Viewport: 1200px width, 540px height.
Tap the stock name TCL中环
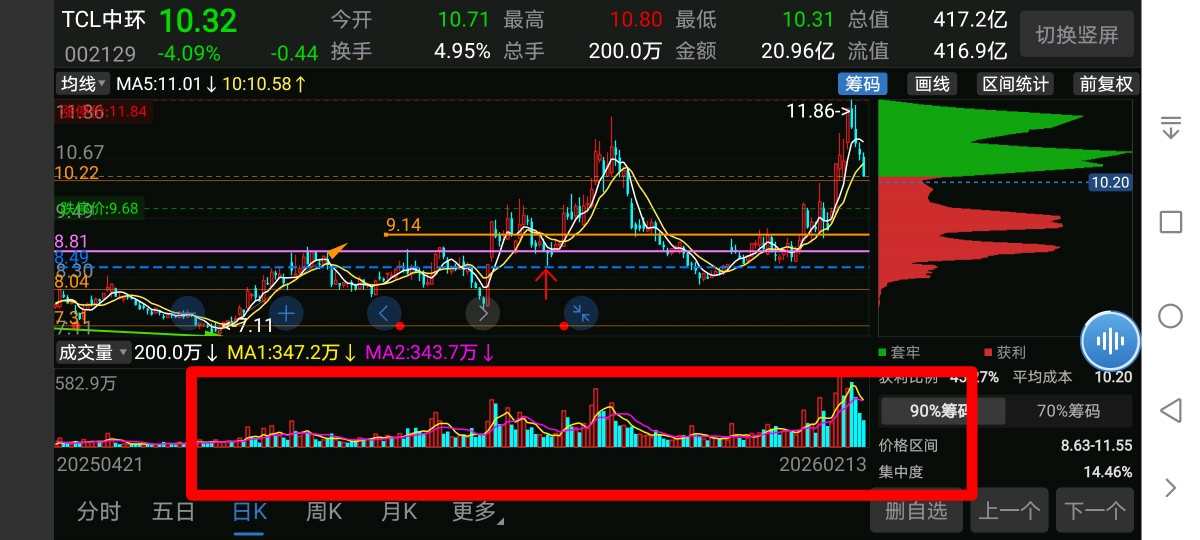tap(104, 20)
